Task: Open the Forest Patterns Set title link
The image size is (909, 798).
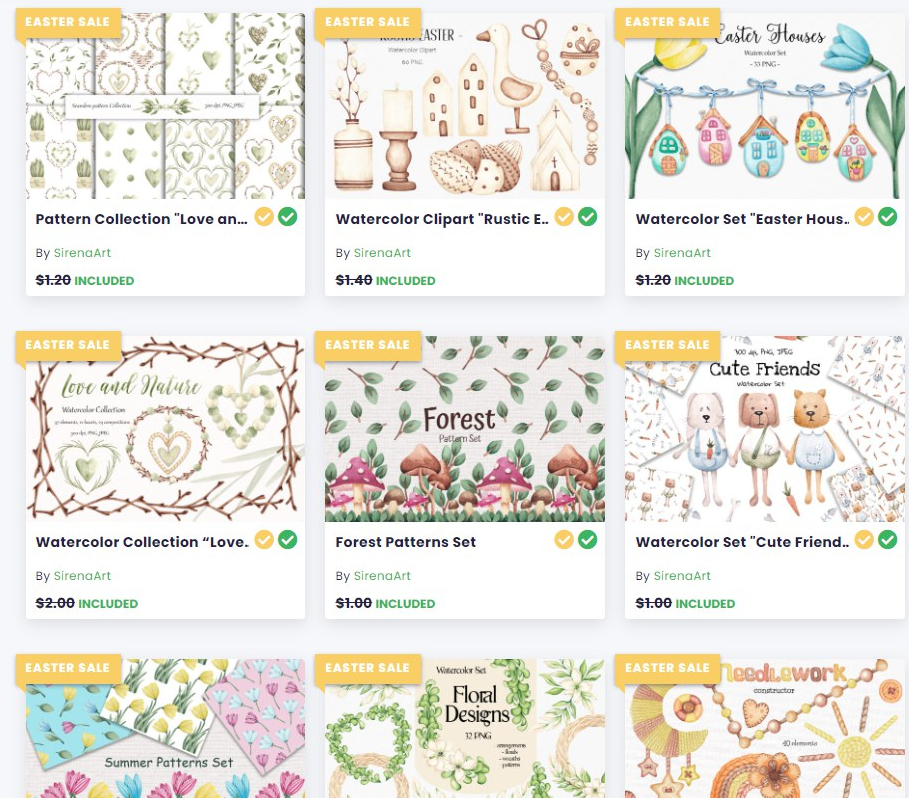Action: click(x=406, y=542)
